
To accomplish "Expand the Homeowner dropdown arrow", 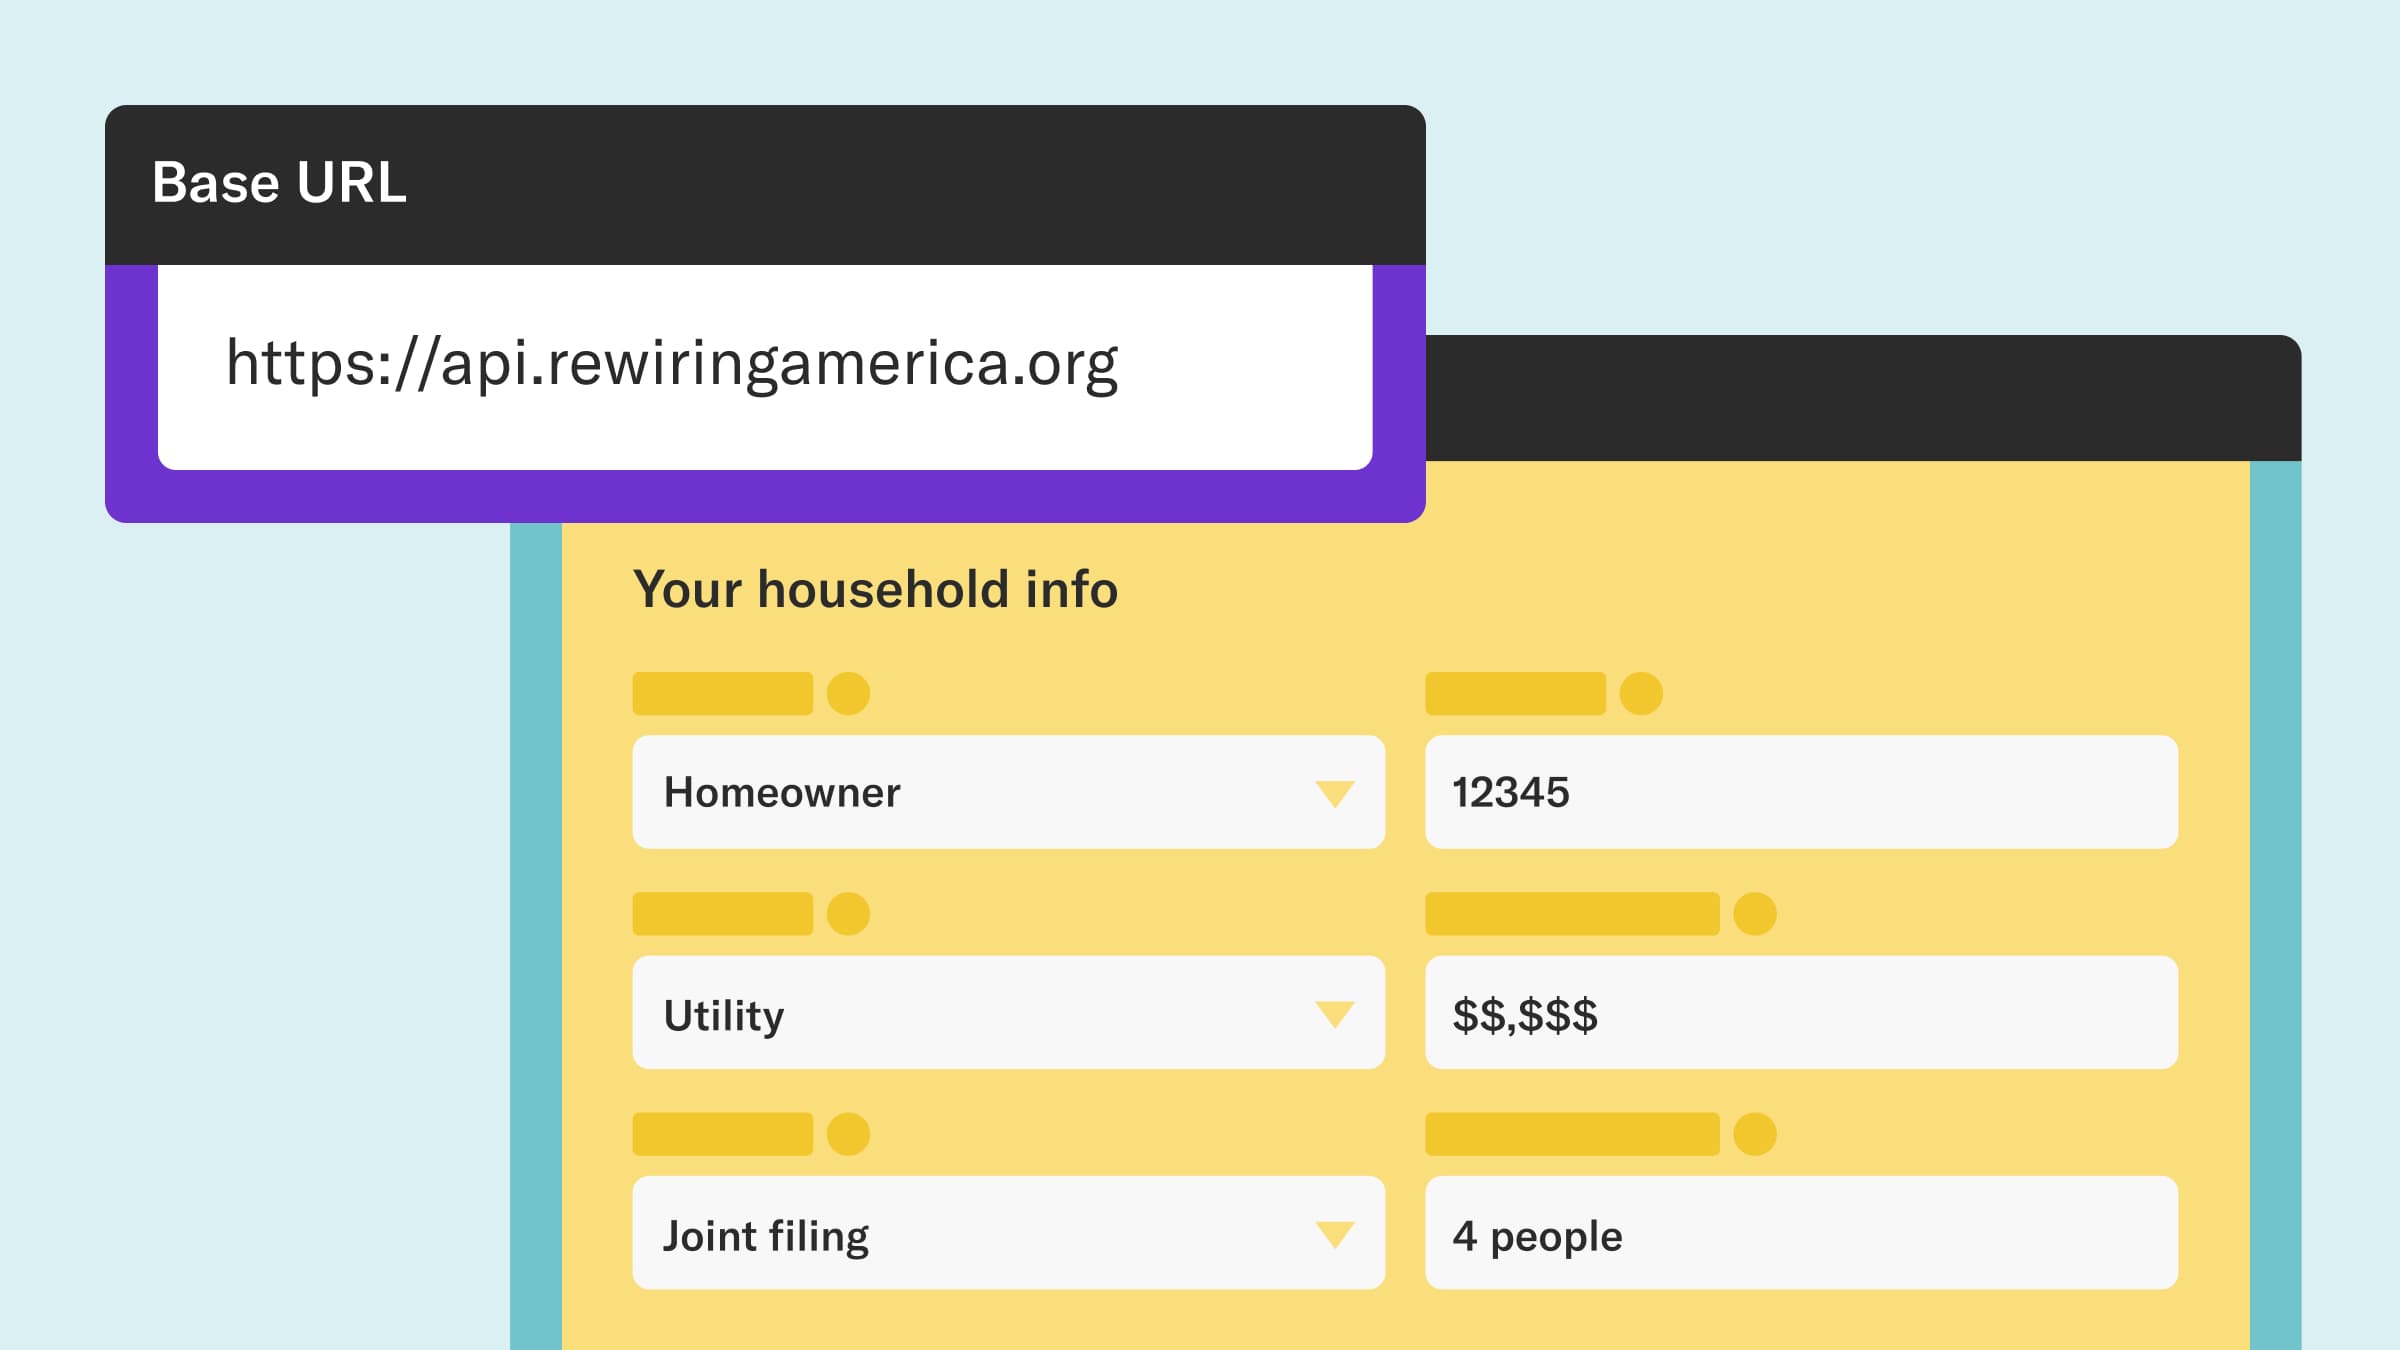I will pos(1334,793).
